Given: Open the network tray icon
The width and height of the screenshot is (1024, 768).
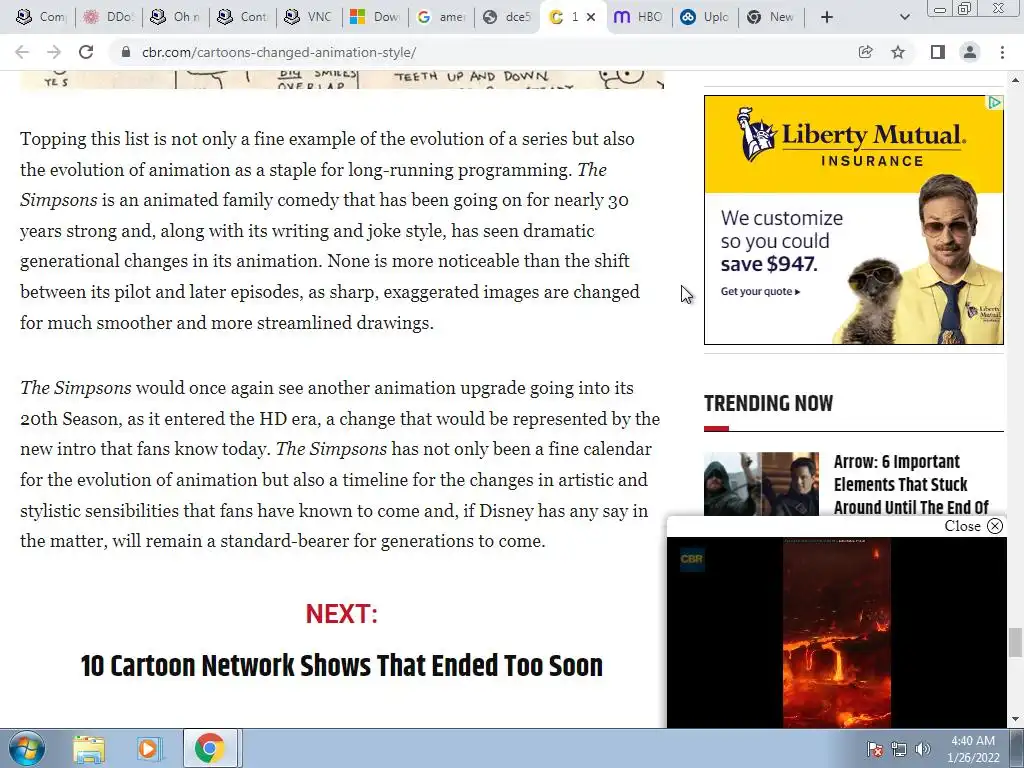Looking at the screenshot, I should [x=899, y=749].
